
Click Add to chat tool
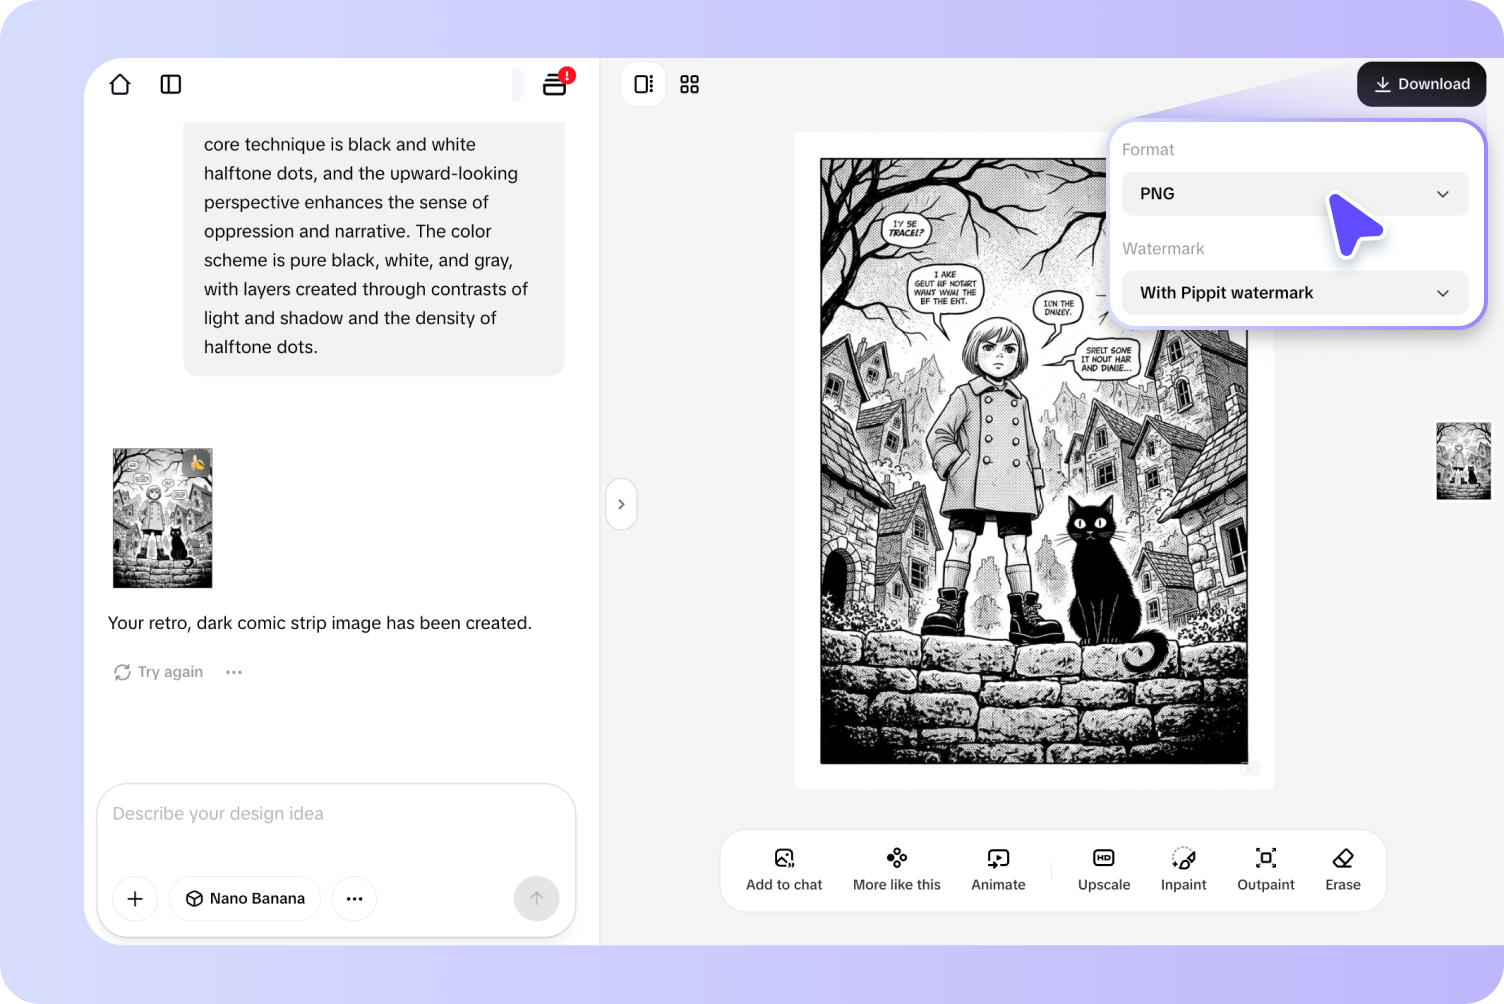784,870
